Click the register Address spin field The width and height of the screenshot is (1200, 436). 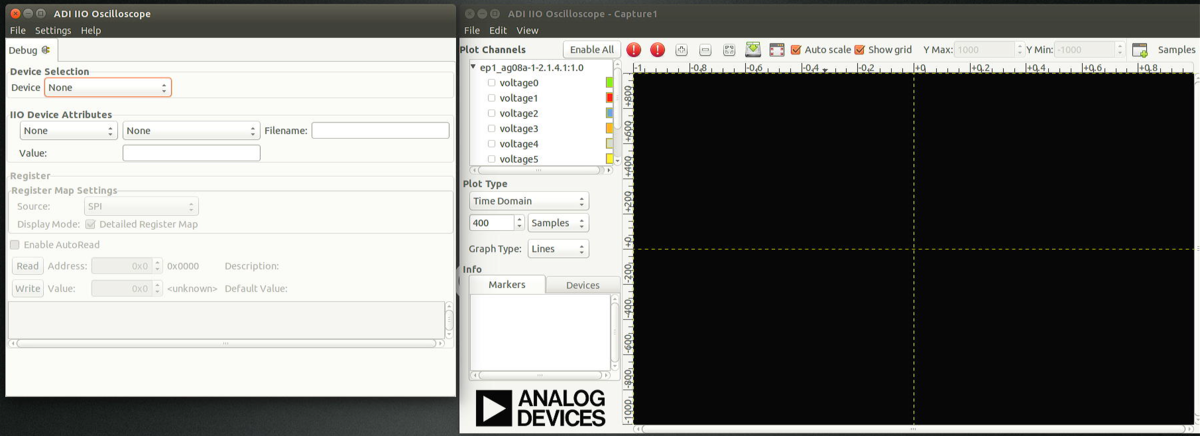click(x=126, y=266)
